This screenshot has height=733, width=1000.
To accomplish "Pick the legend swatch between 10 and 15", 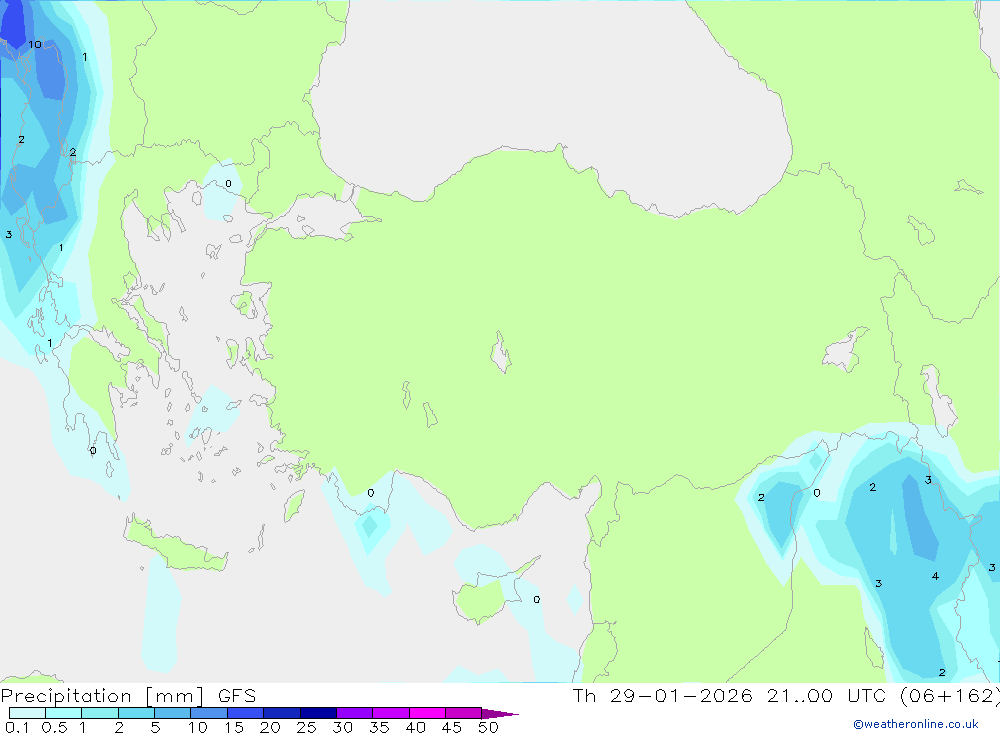I will [x=209, y=713].
